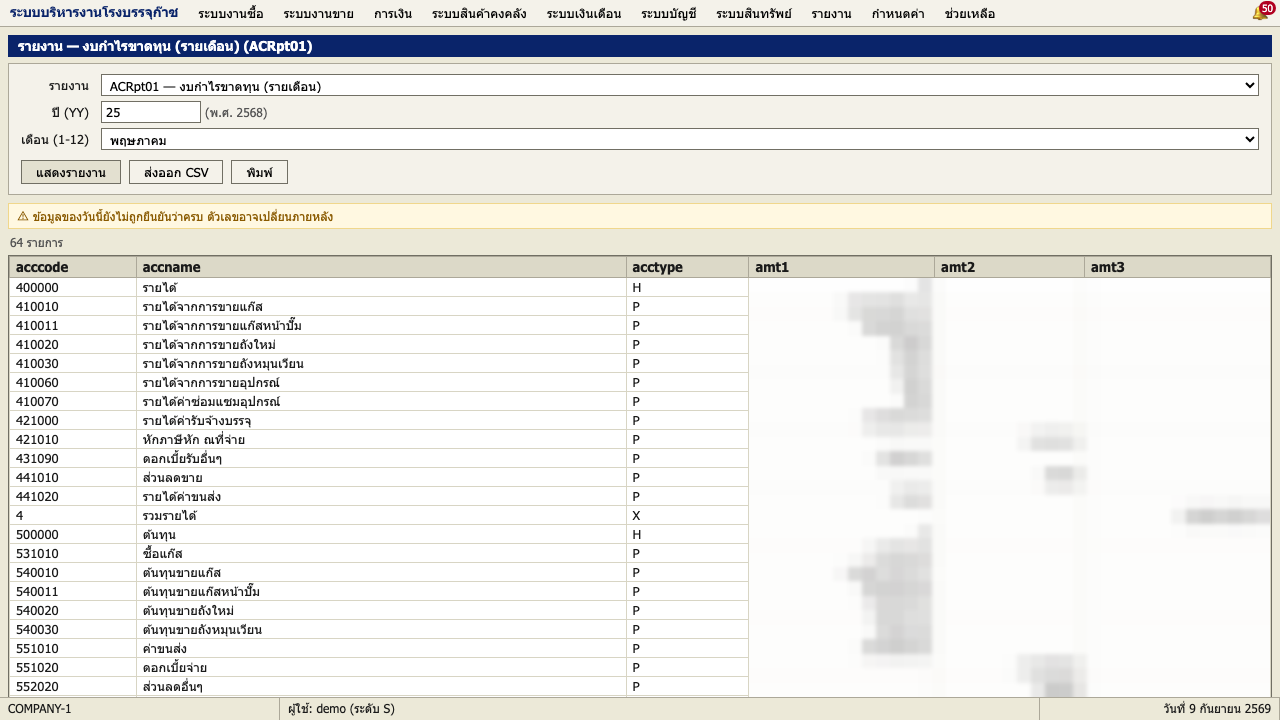Select the ดอกเบี้ยจ่าย cell
The width and height of the screenshot is (1280, 720).
pos(381,667)
